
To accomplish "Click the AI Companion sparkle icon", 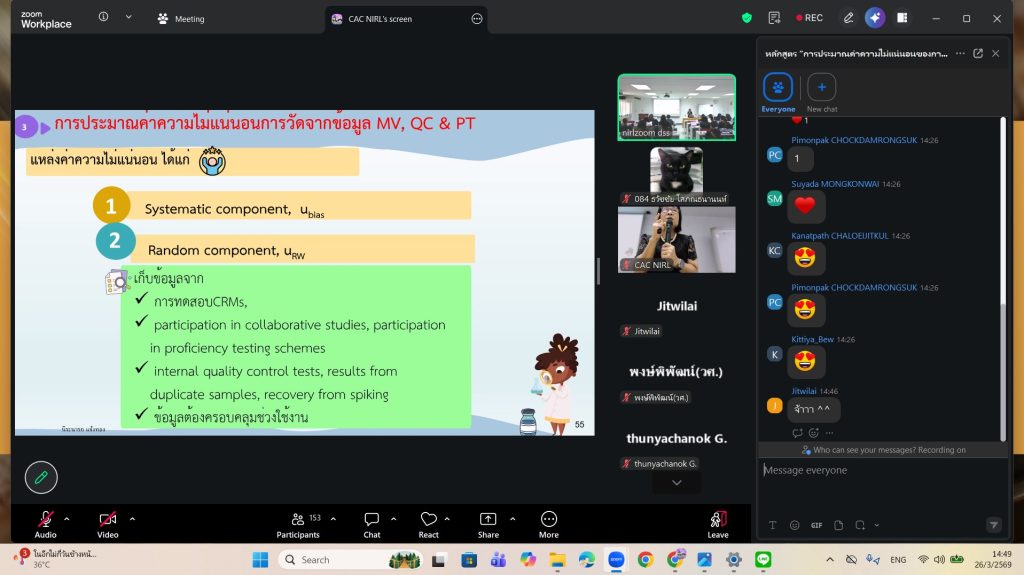I will [x=875, y=18].
